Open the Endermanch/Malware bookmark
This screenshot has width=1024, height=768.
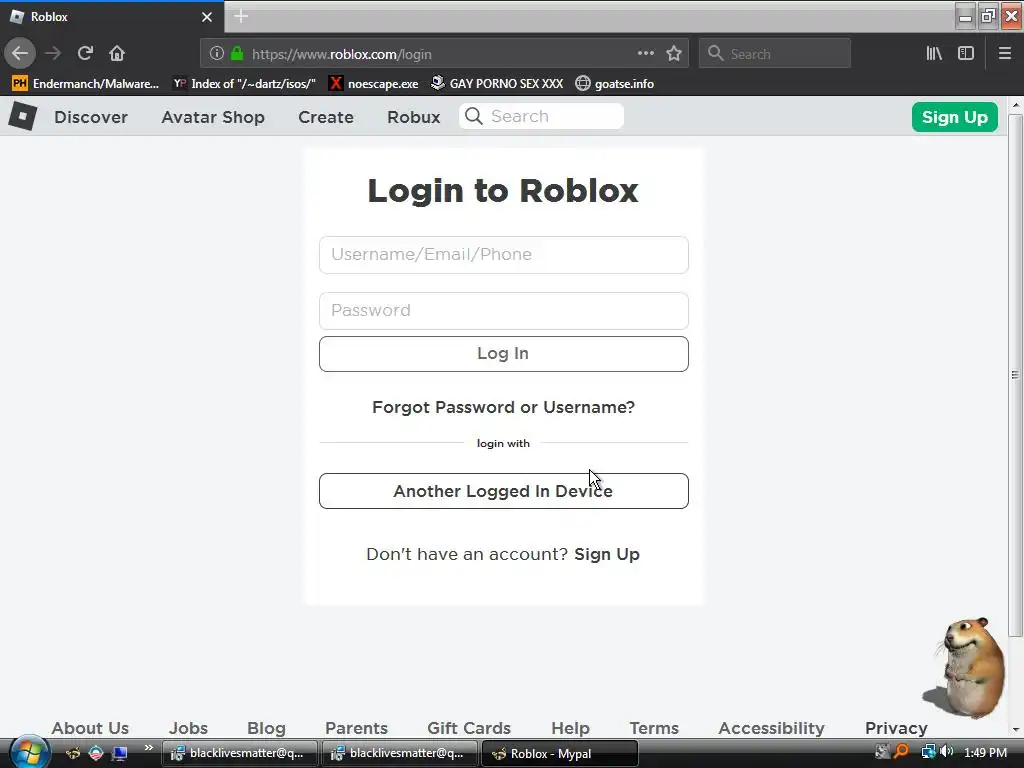(x=86, y=84)
